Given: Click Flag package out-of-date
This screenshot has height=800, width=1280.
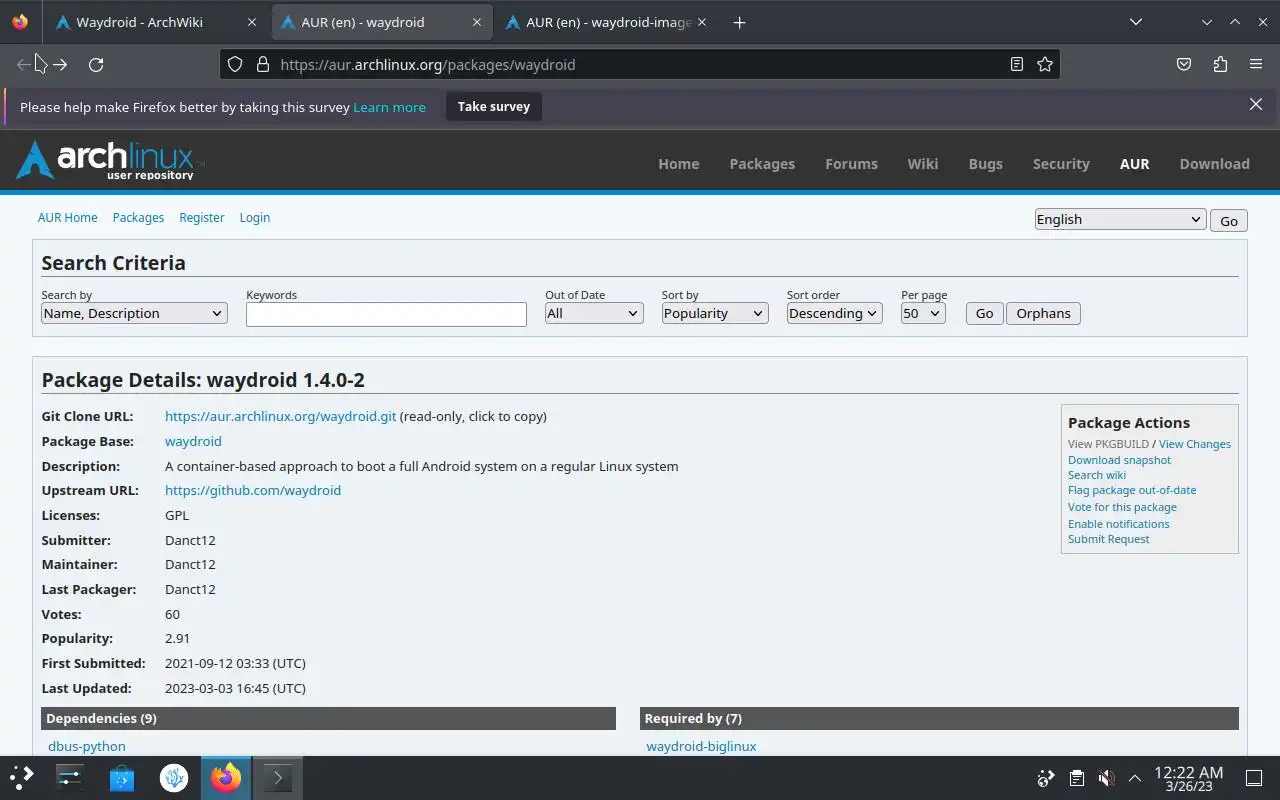Looking at the screenshot, I should coord(1132,490).
